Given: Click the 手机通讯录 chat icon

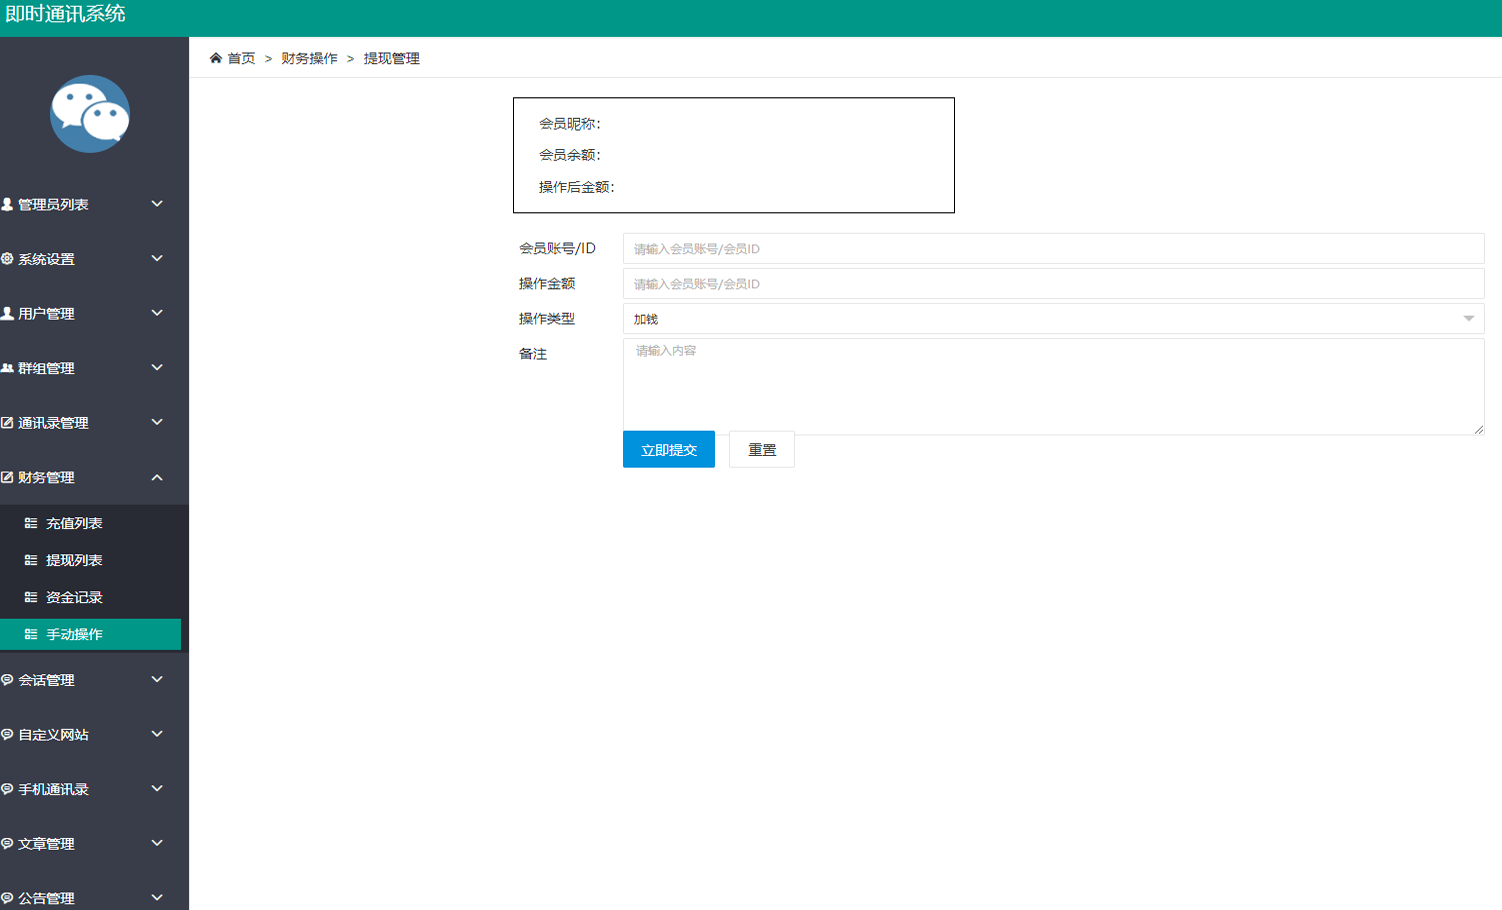Looking at the screenshot, I should [x=7, y=789].
